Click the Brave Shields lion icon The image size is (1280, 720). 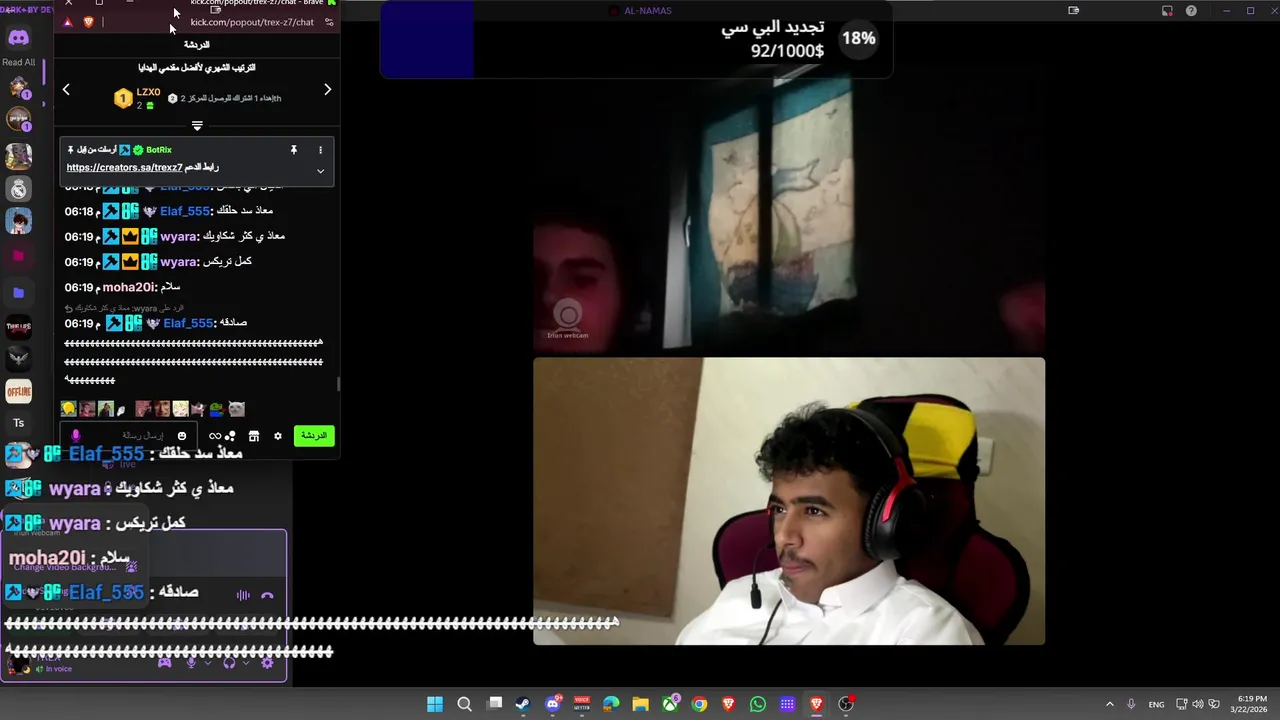pyautogui.click(x=88, y=22)
